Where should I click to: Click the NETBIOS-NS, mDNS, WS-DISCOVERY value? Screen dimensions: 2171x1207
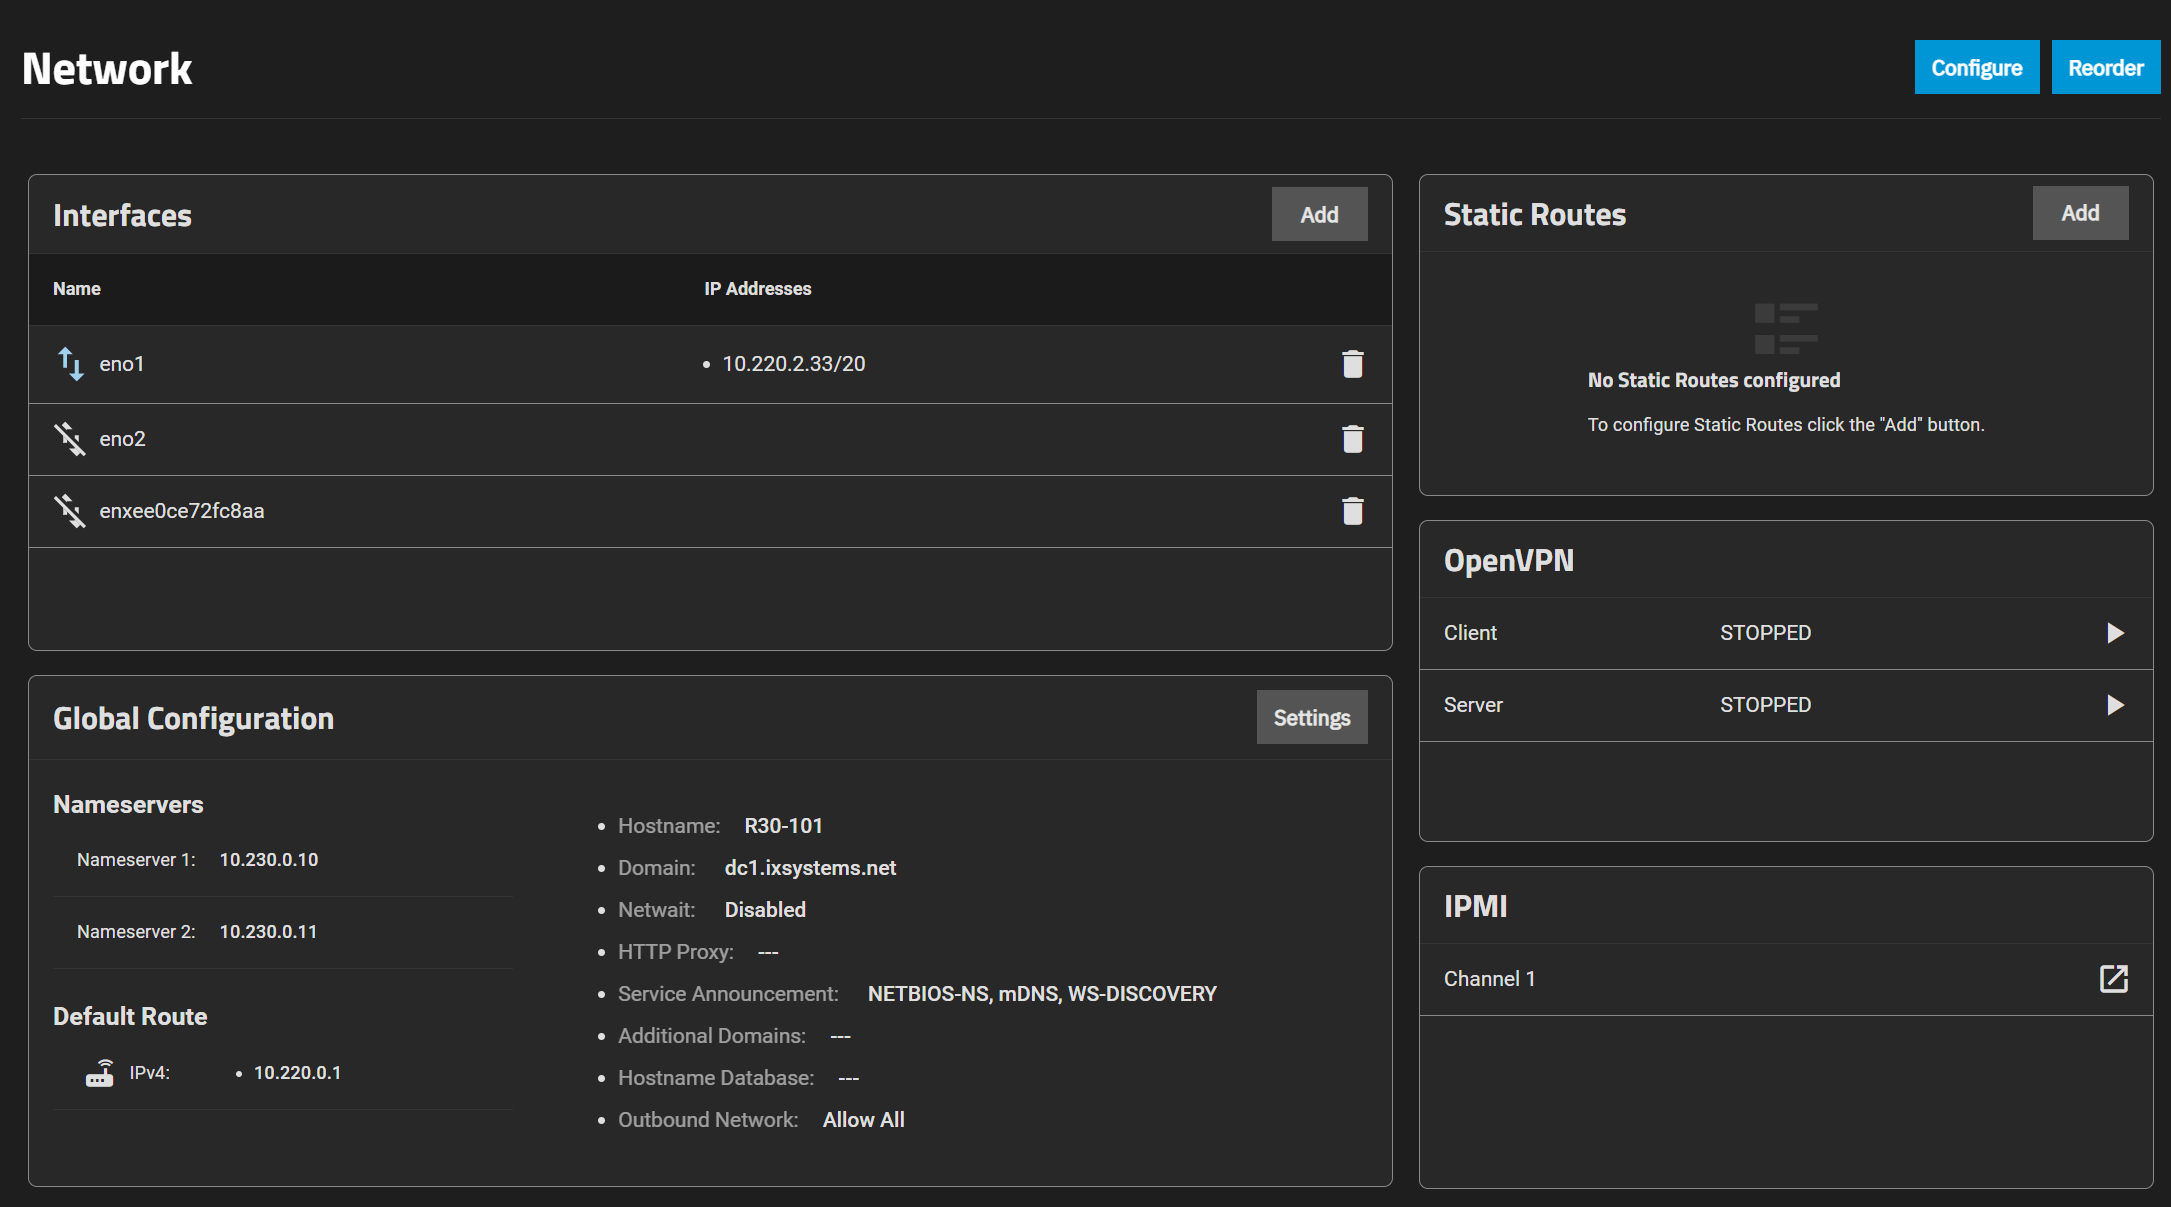pos(1042,994)
